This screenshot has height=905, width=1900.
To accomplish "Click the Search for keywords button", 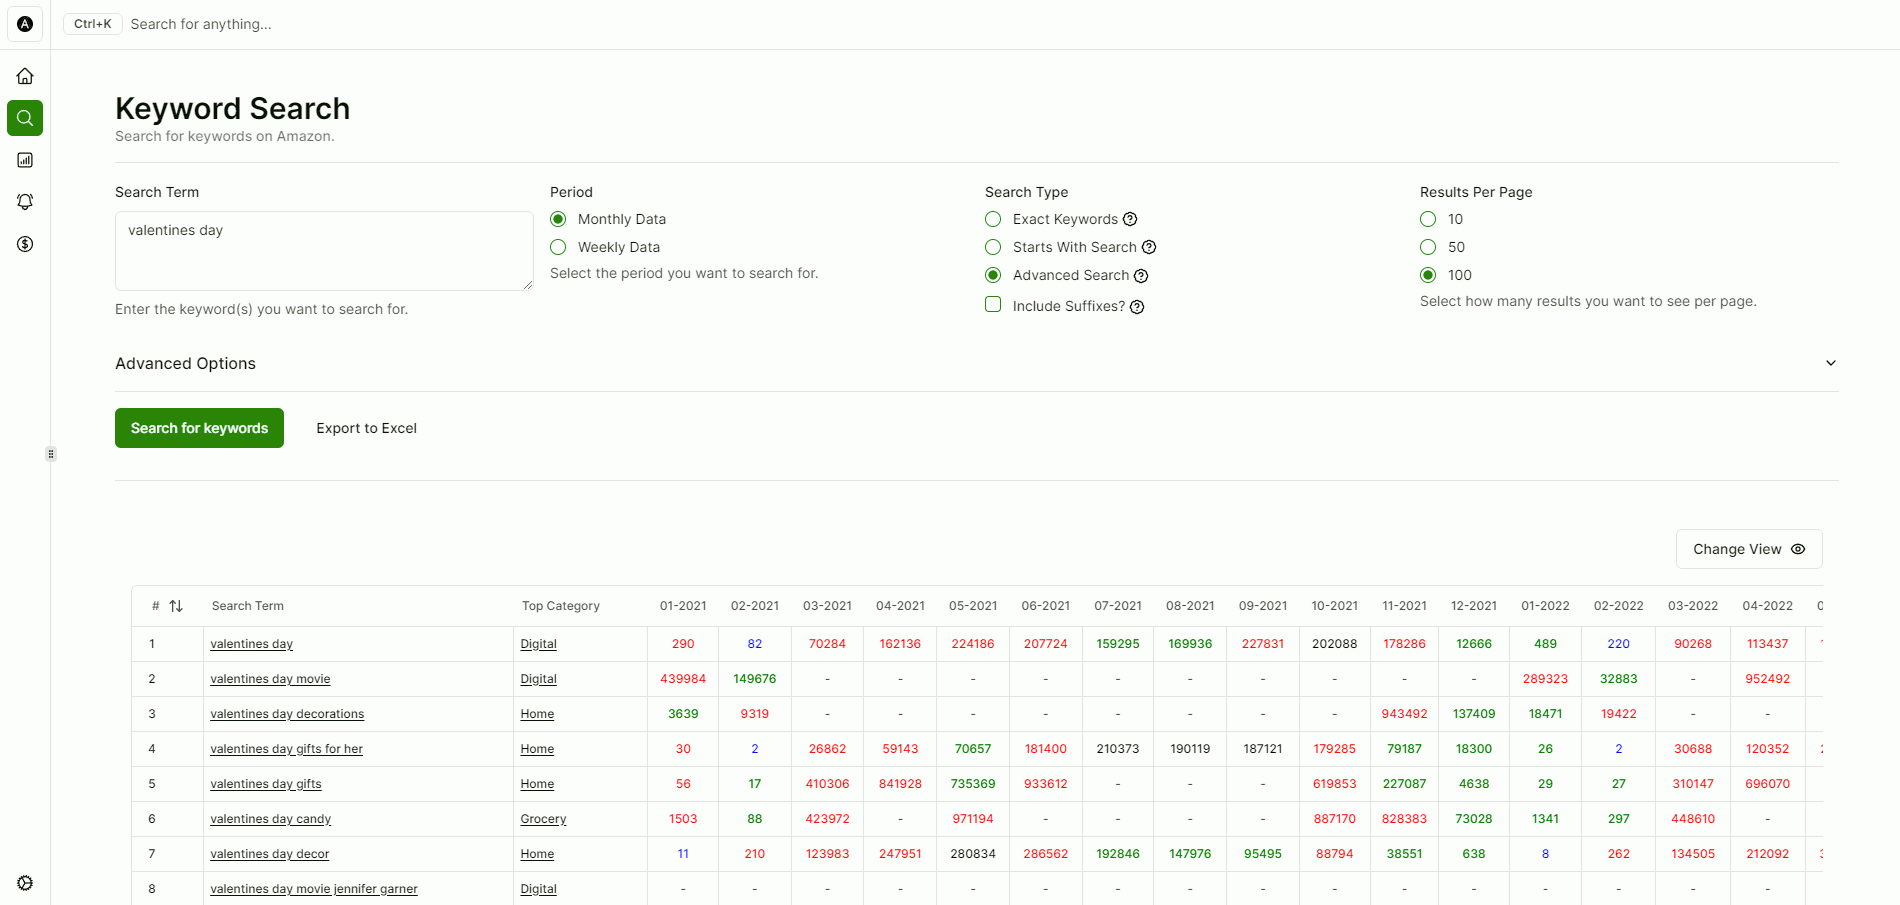I will (199, 428).
